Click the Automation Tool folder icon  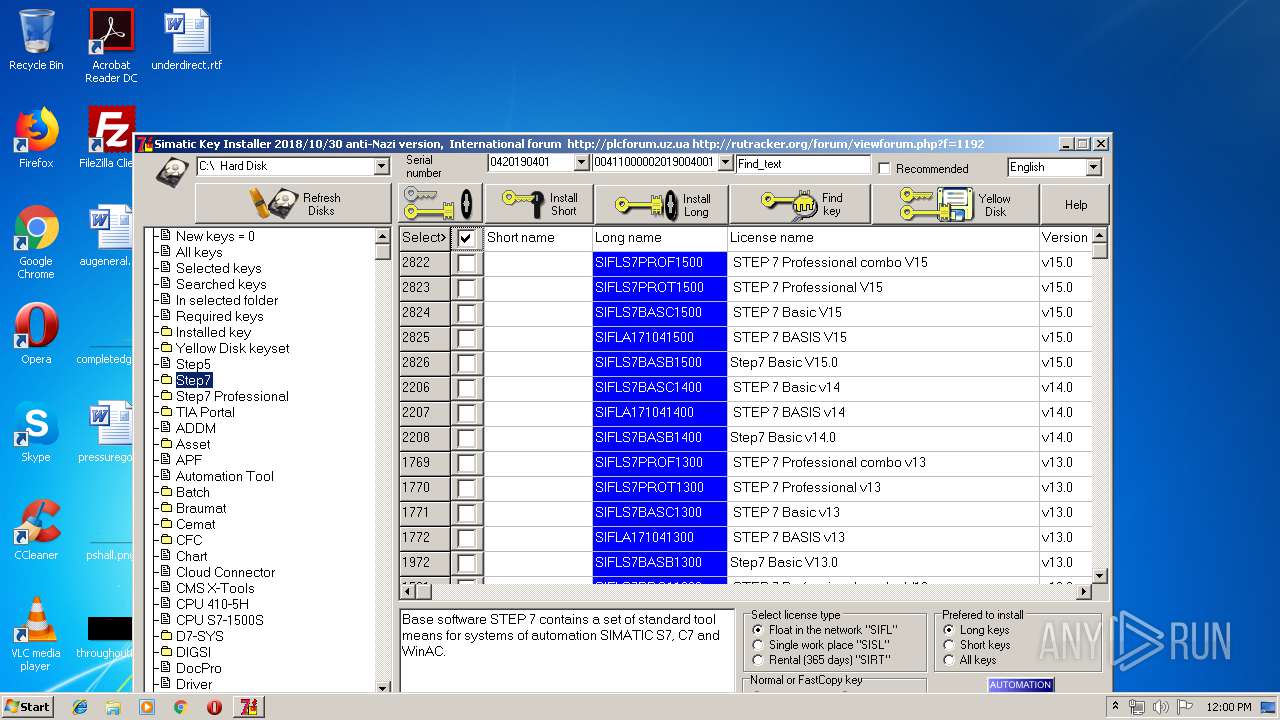click(166, 476)
